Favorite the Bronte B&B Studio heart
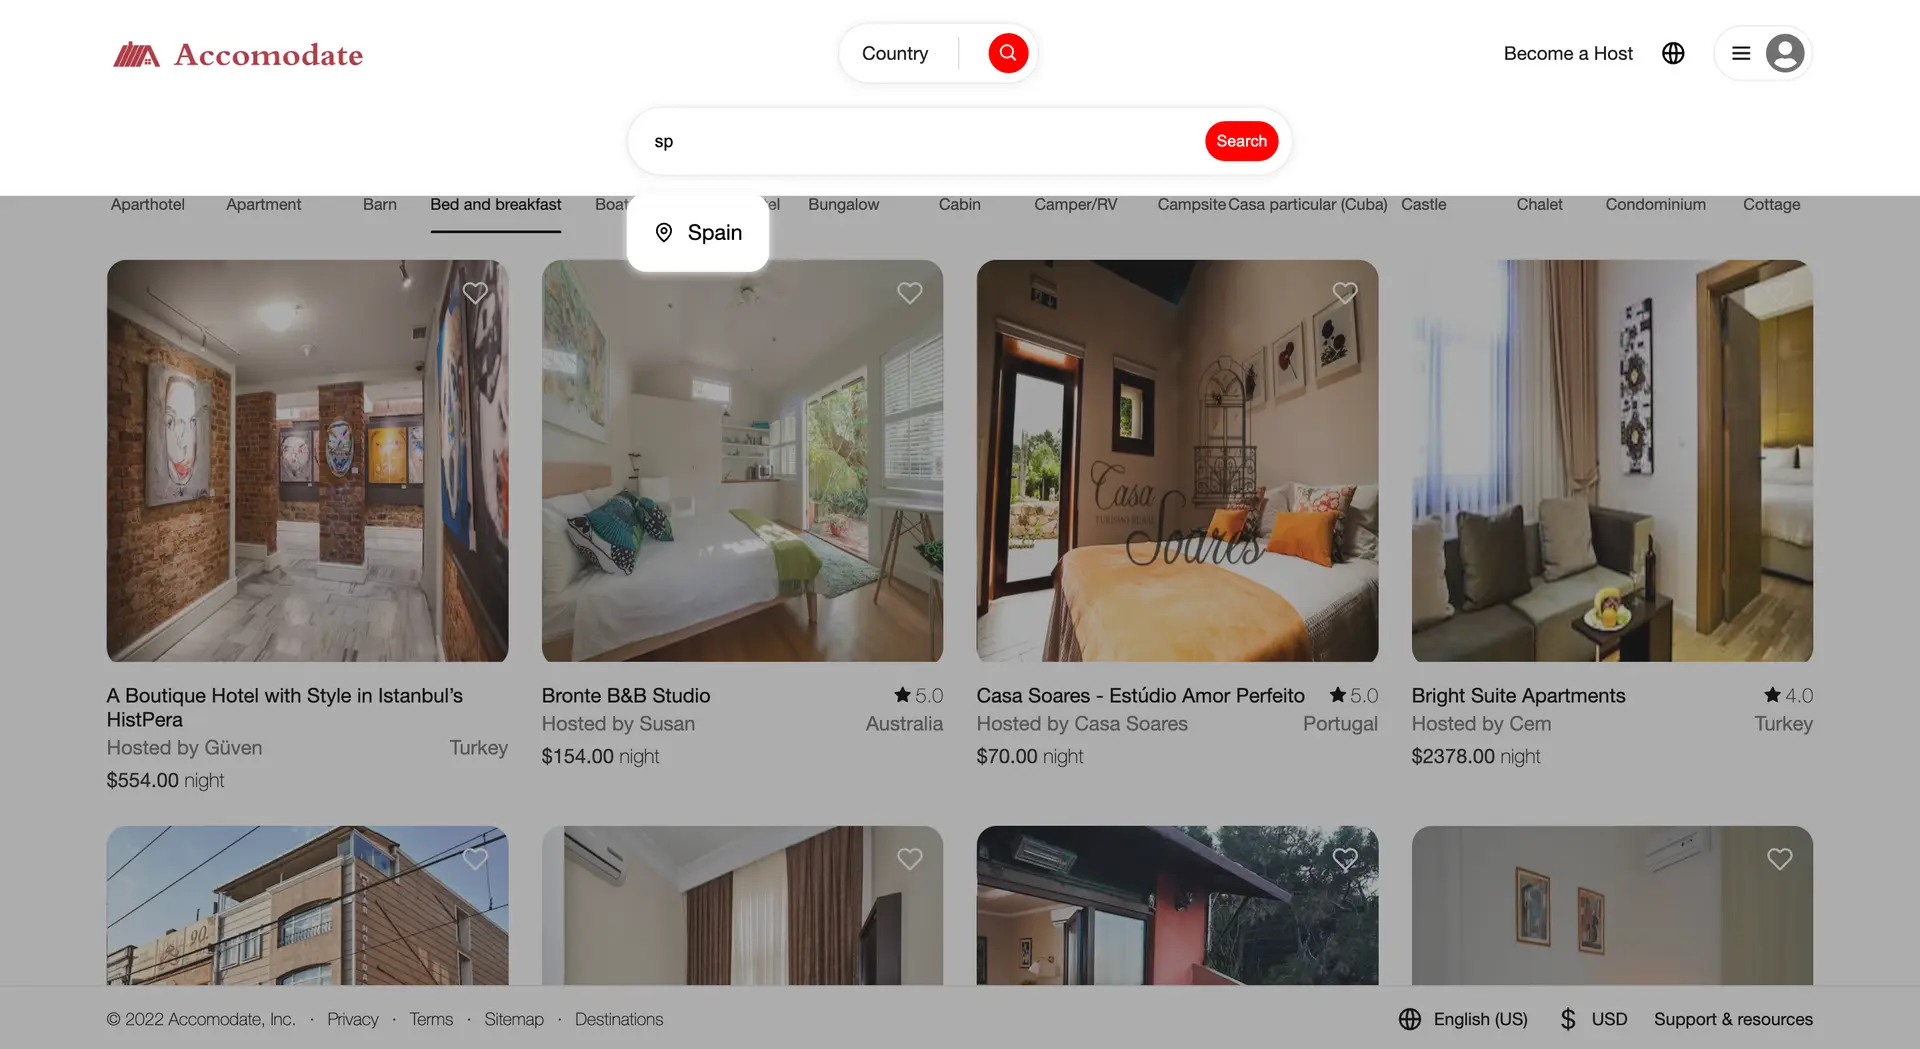 [910, 293]
